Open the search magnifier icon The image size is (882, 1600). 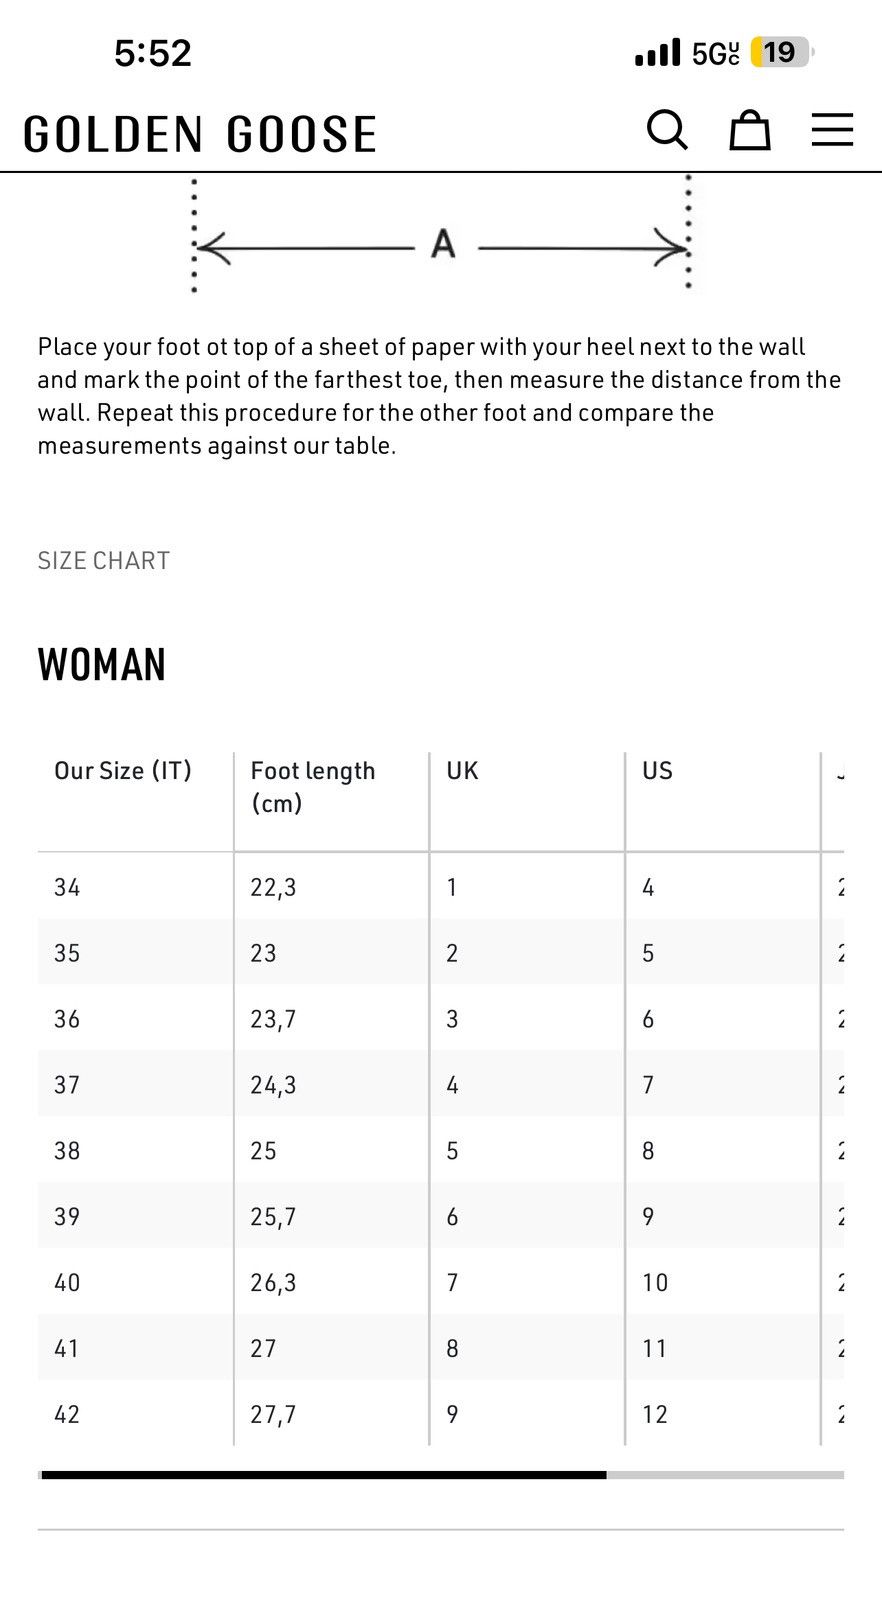pos(667,130)
